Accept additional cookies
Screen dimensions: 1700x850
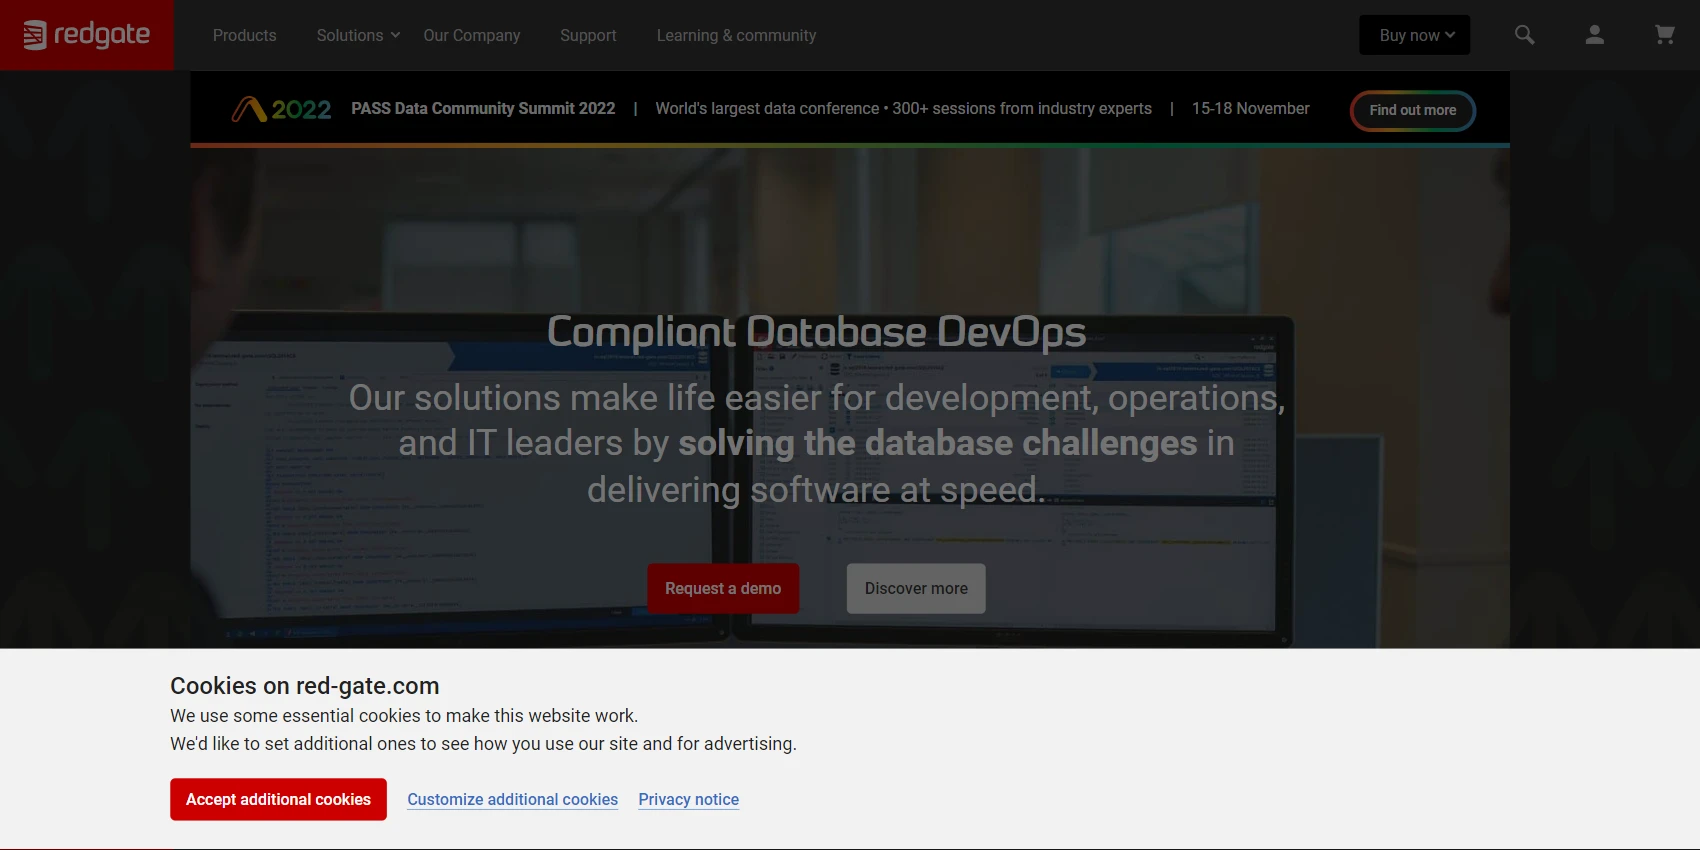[278, 800]
